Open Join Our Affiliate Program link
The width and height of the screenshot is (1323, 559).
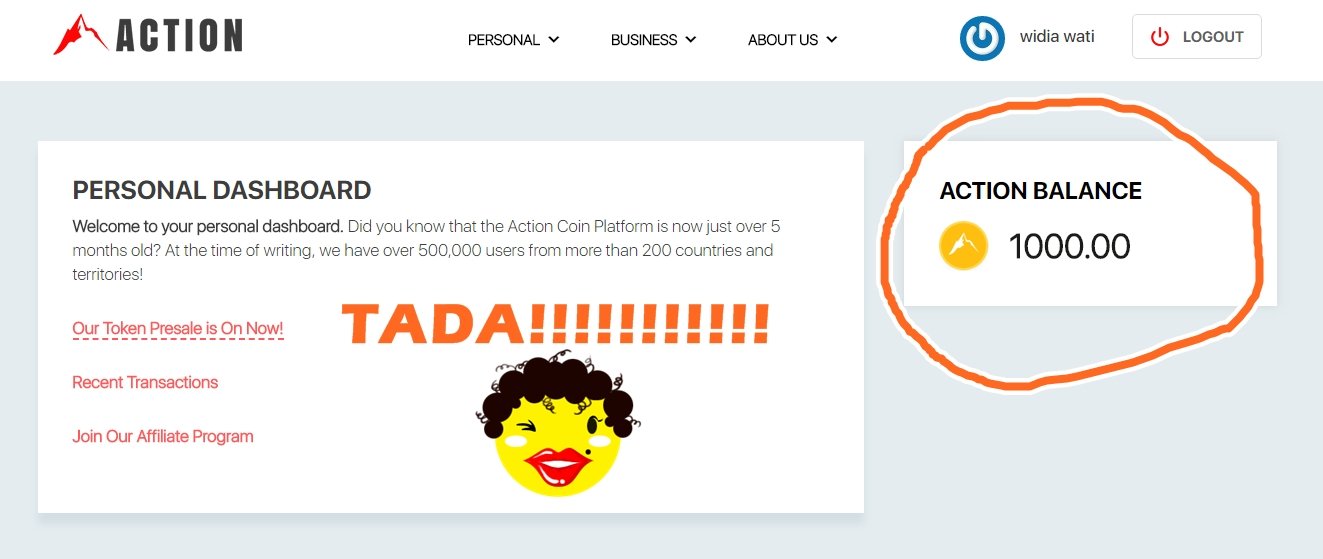tap(163, 436)
